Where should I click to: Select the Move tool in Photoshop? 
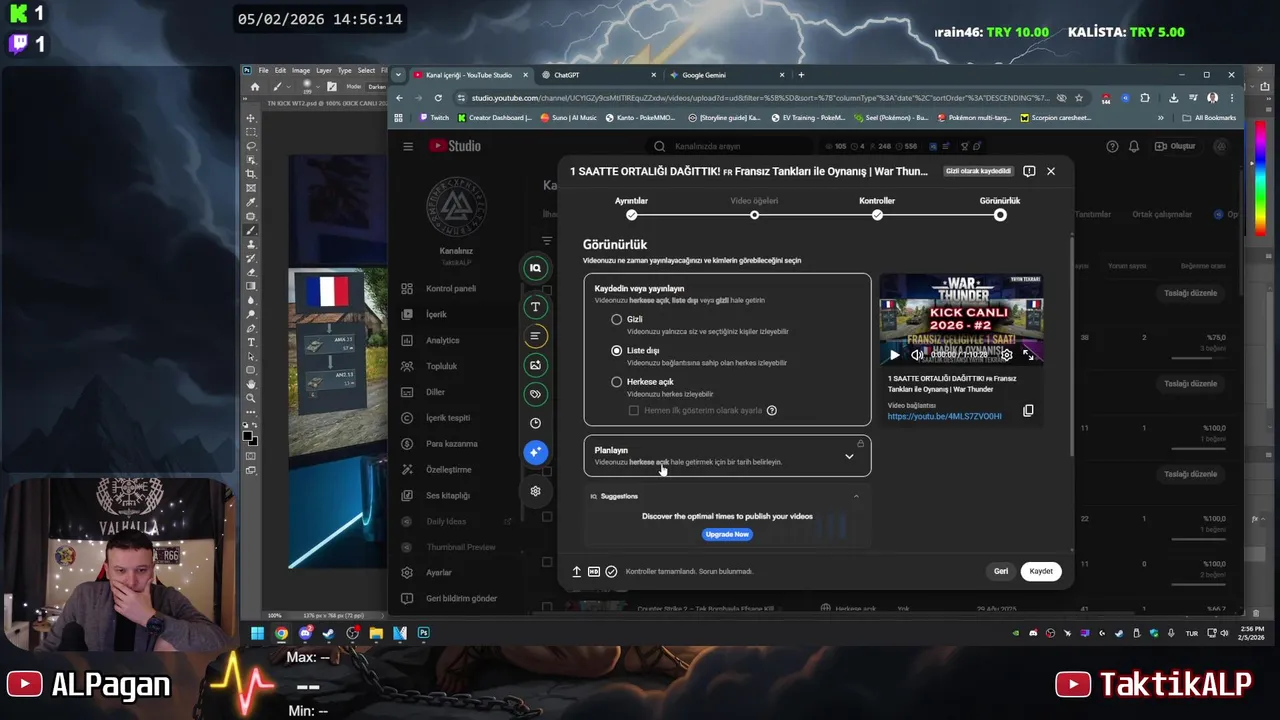pyautogui.click(x=251, y=118)
